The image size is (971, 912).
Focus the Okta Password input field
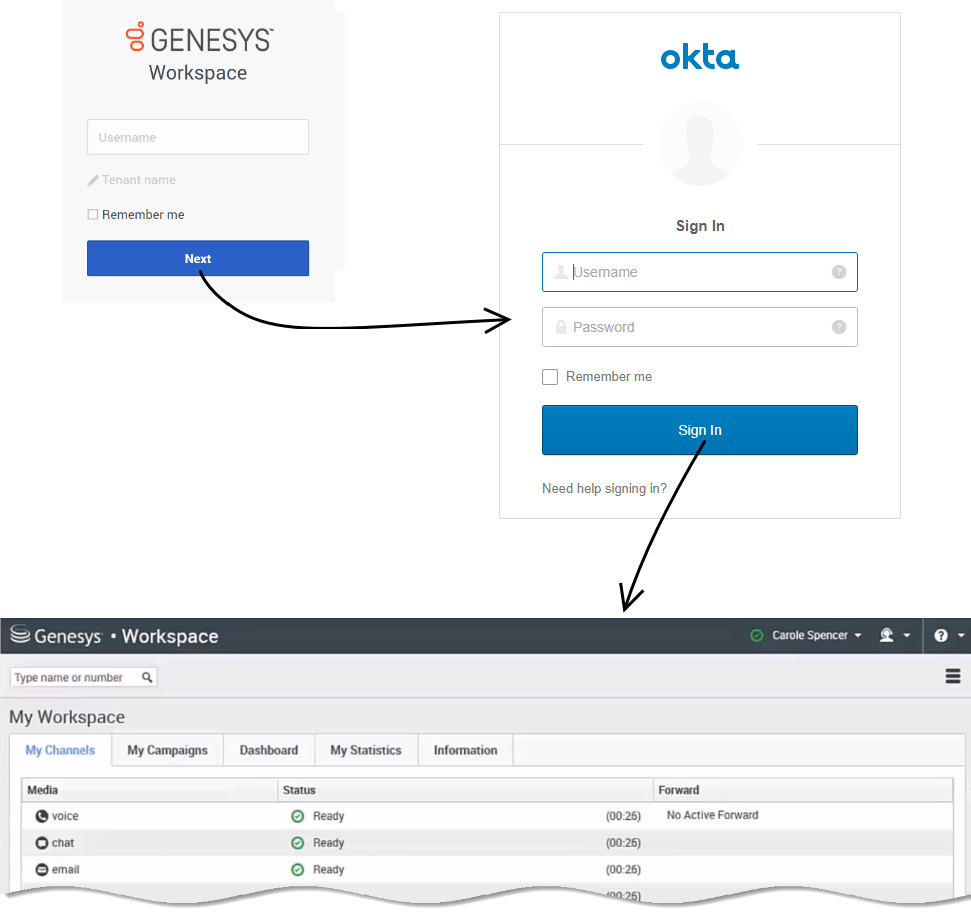(x=699, y=327)
